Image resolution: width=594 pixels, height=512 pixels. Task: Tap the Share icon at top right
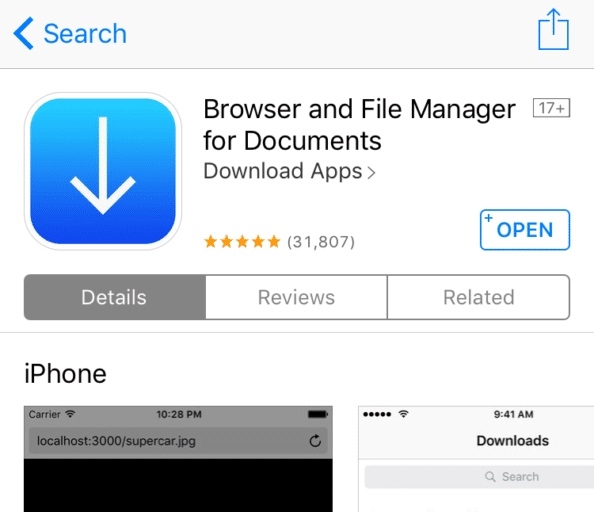click(553, 30)
